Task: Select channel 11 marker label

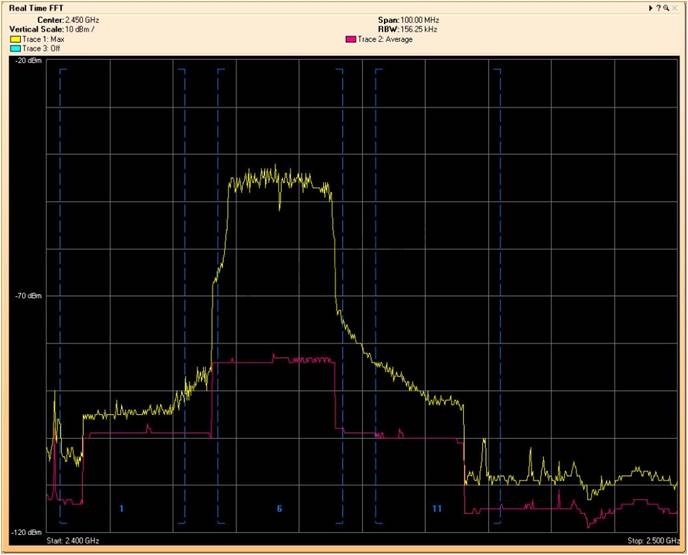Action: (437, 508)
